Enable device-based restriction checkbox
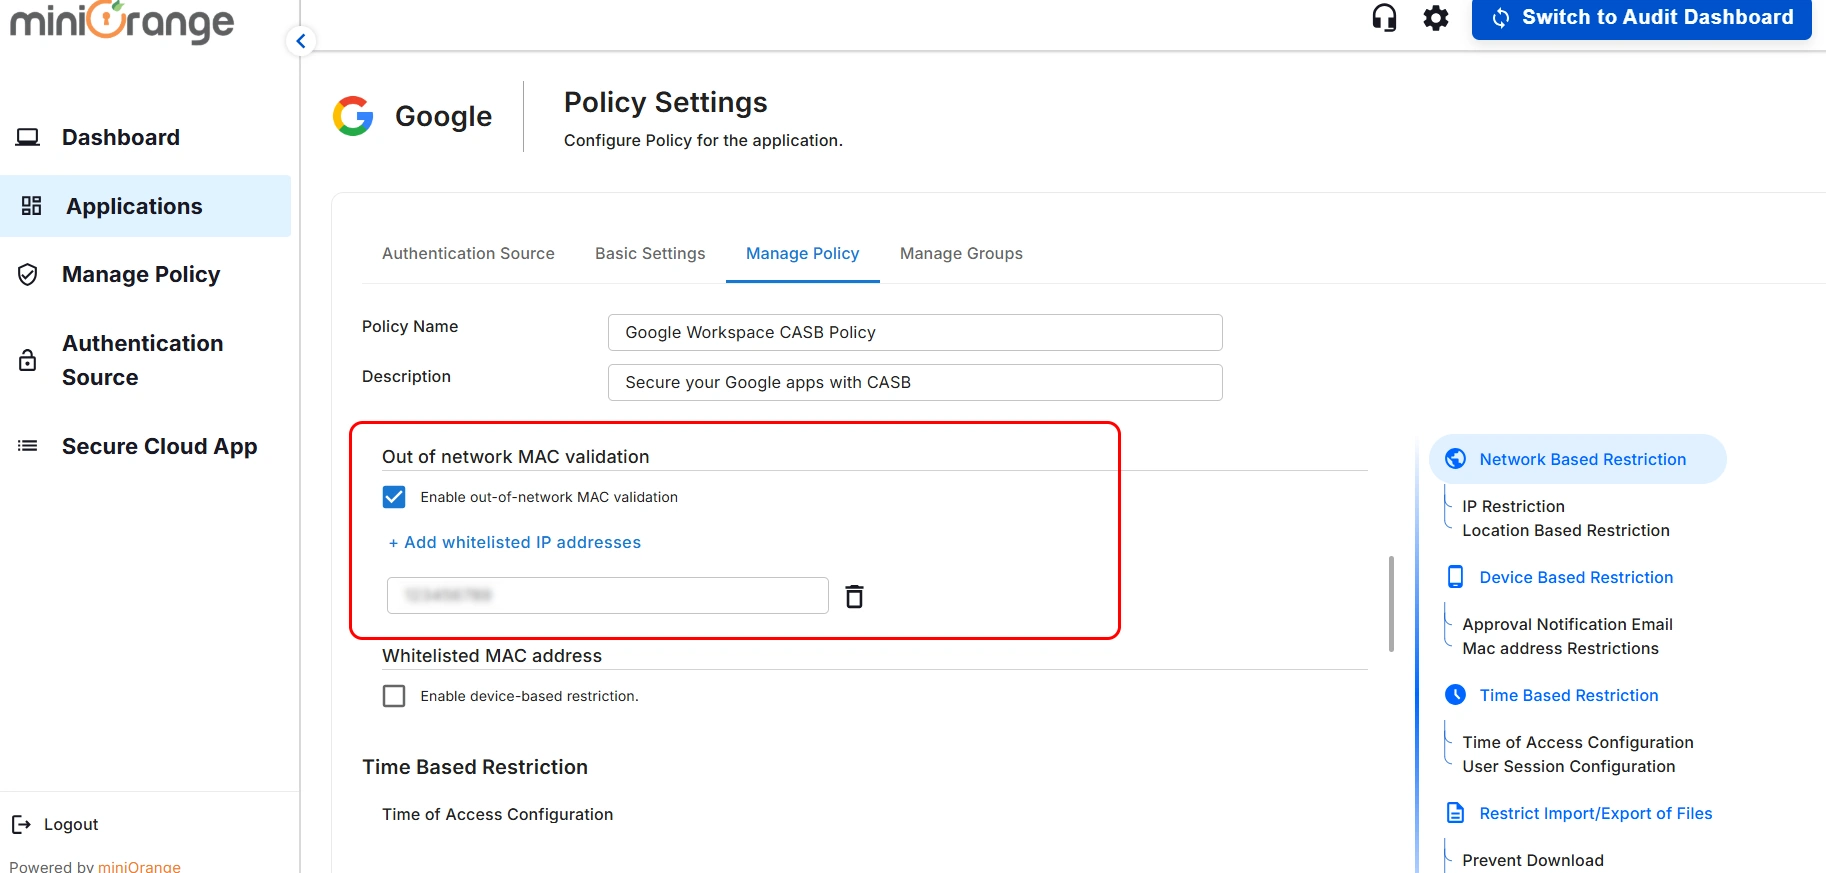Viewport: 1826px width, 873px height. 394,696
